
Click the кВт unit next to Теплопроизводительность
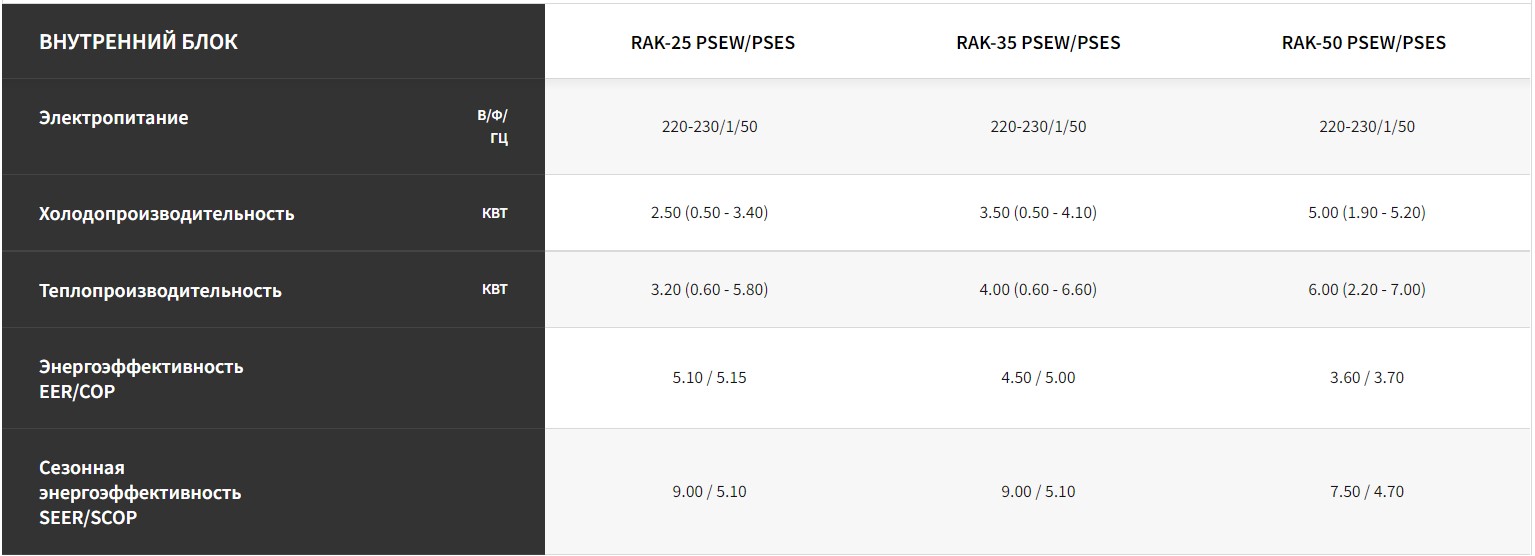[x=494, y=290]
